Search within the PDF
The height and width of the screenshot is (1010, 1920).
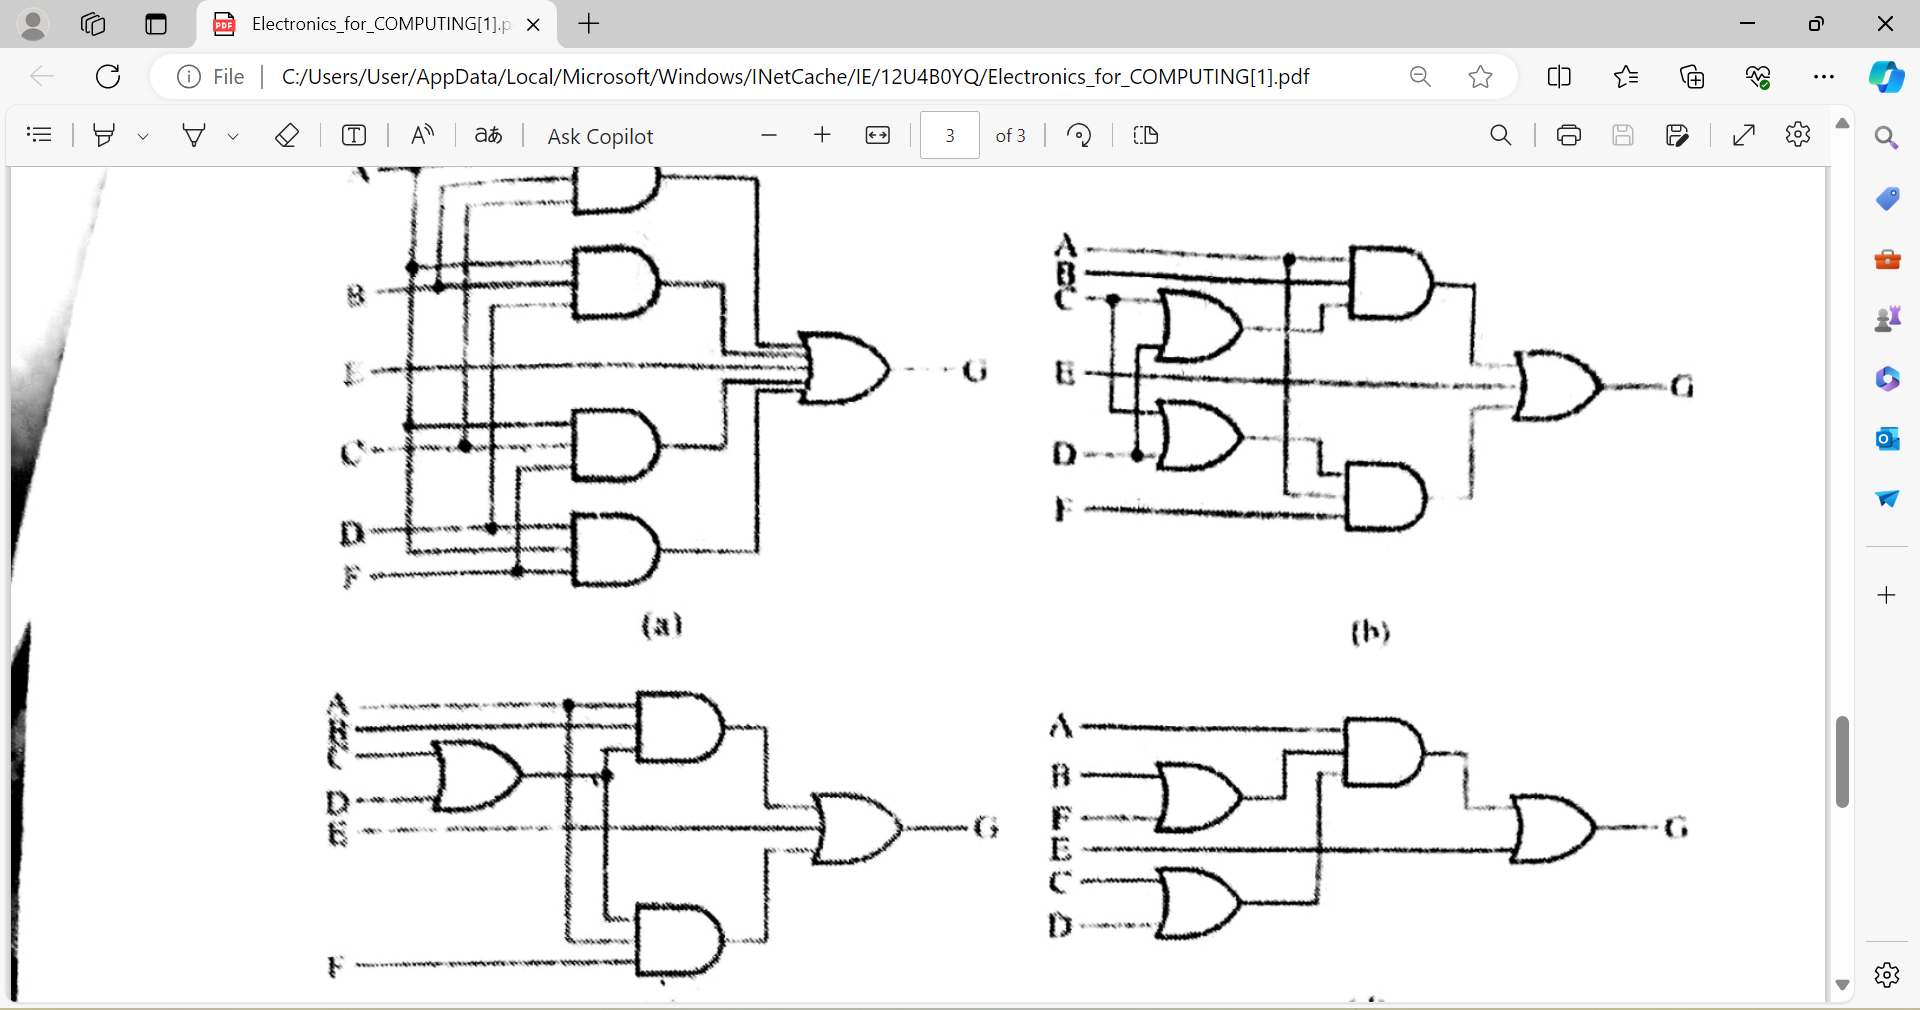point(1501,135)
